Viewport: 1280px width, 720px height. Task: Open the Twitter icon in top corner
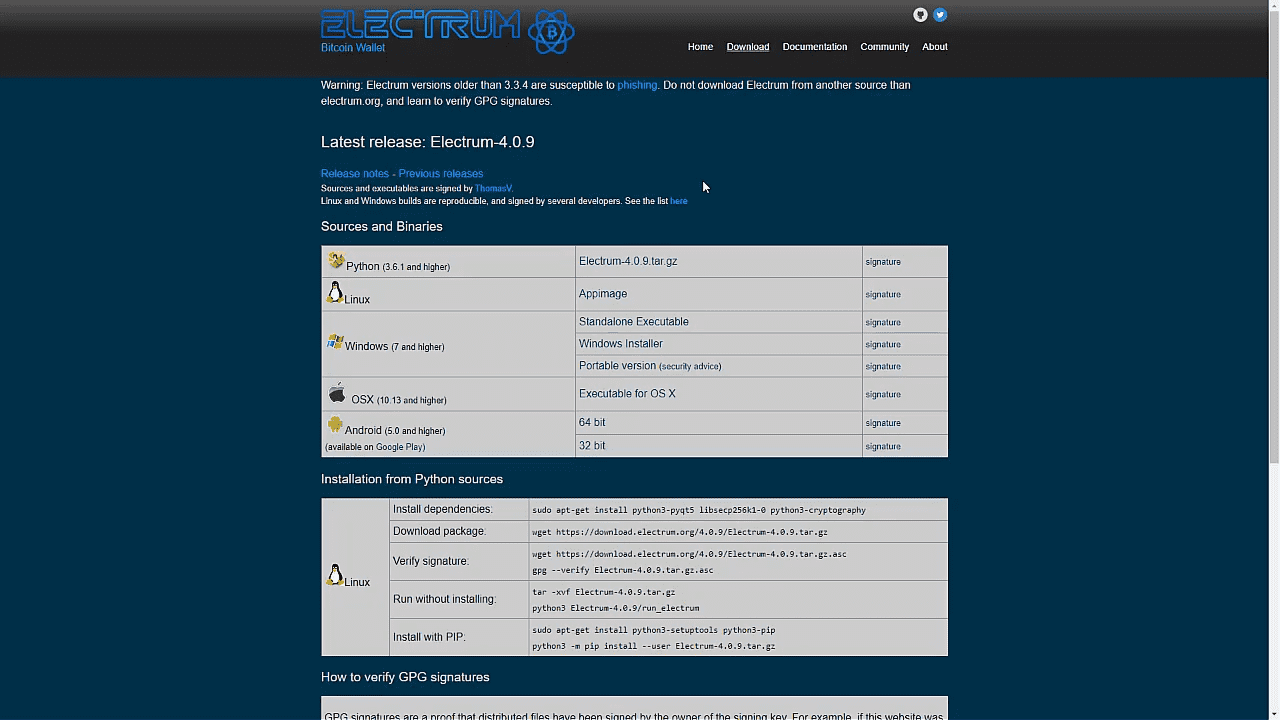[940, 15]
